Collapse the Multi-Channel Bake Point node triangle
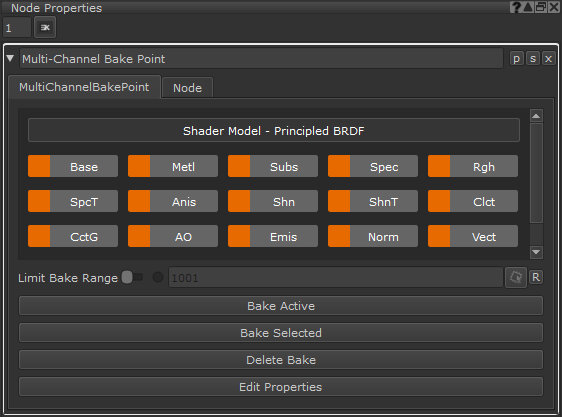The image size is (562, 417). (10, 58)
